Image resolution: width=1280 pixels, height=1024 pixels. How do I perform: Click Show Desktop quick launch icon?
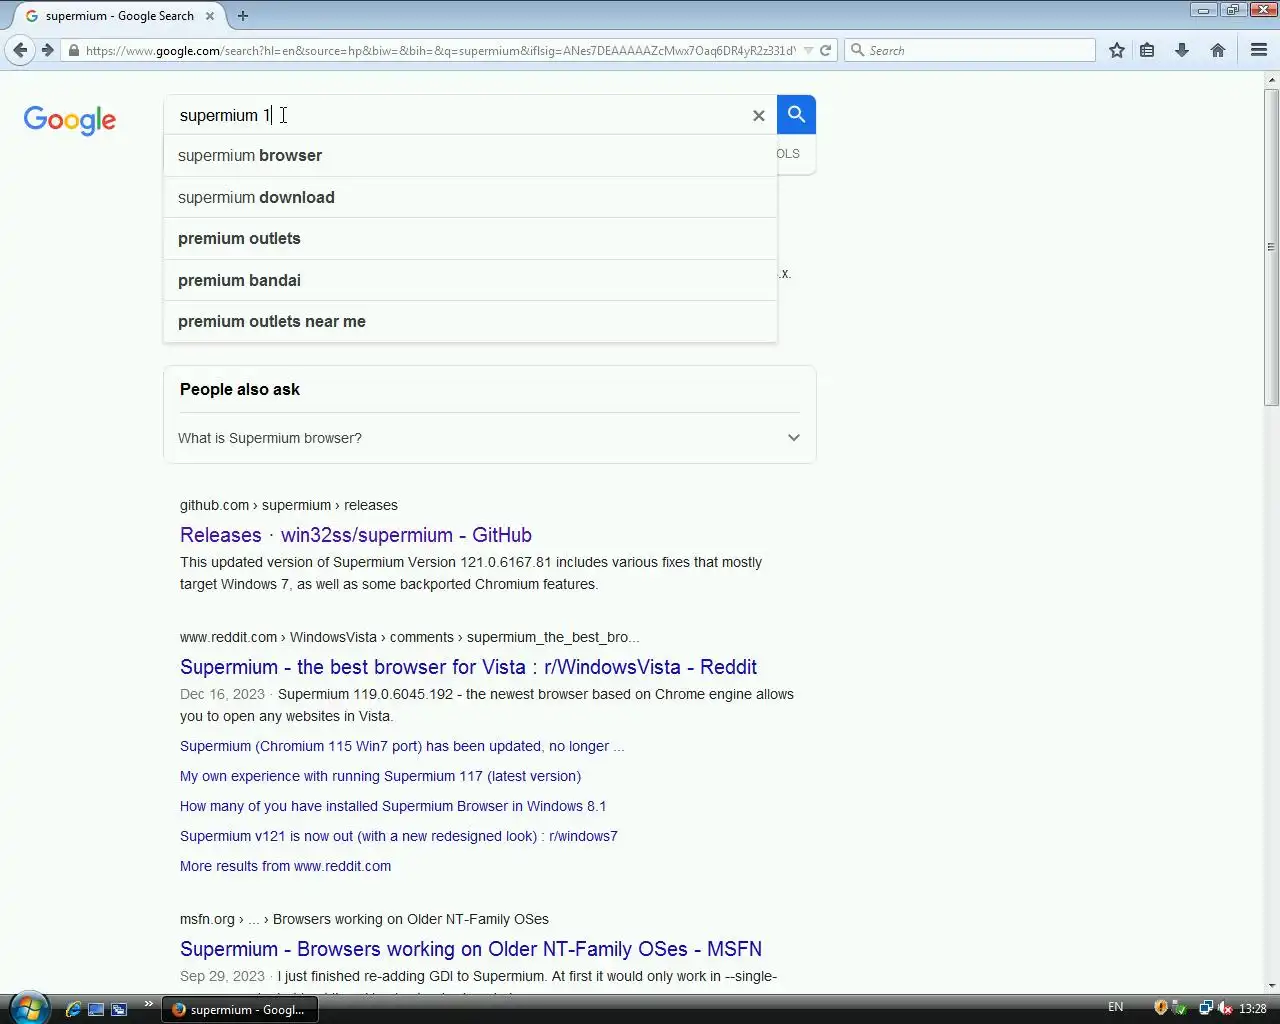tap(96, 1009)
